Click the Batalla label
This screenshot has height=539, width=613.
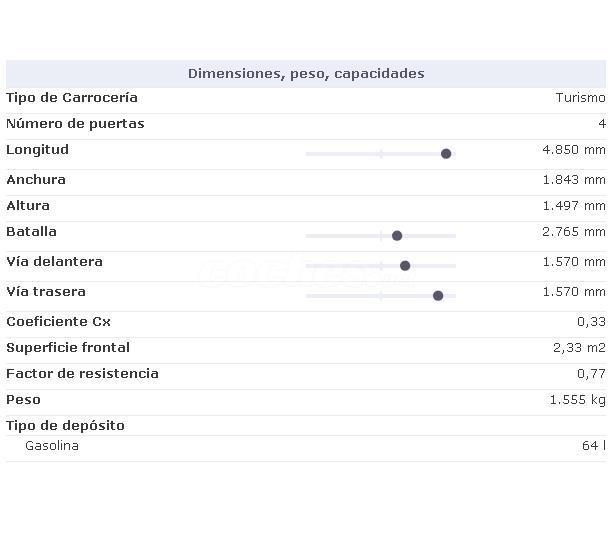pos(31,232)
